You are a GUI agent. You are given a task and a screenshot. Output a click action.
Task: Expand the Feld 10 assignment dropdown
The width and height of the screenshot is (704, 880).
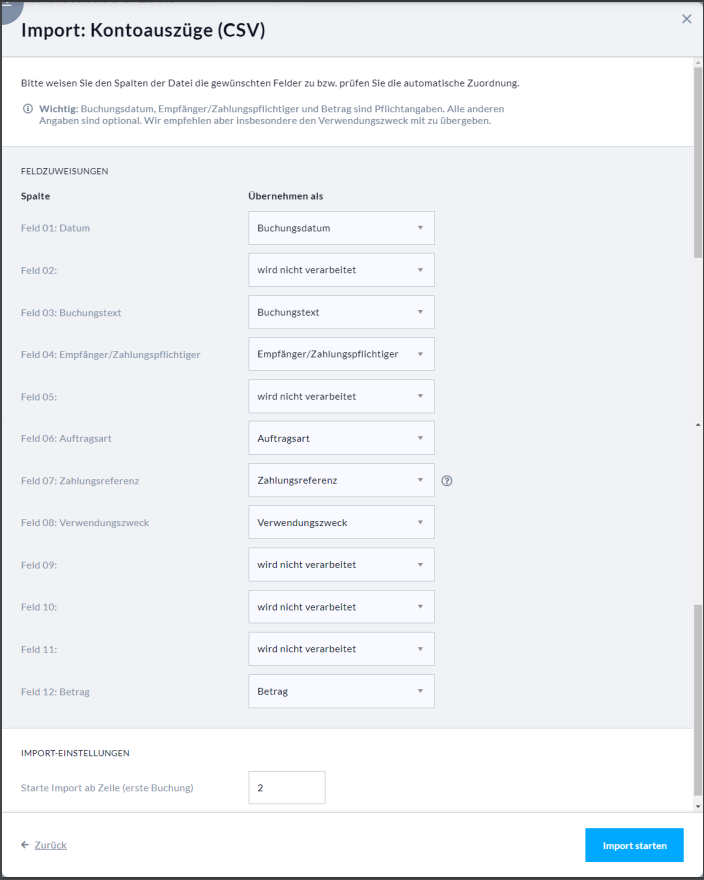[341, 607]
